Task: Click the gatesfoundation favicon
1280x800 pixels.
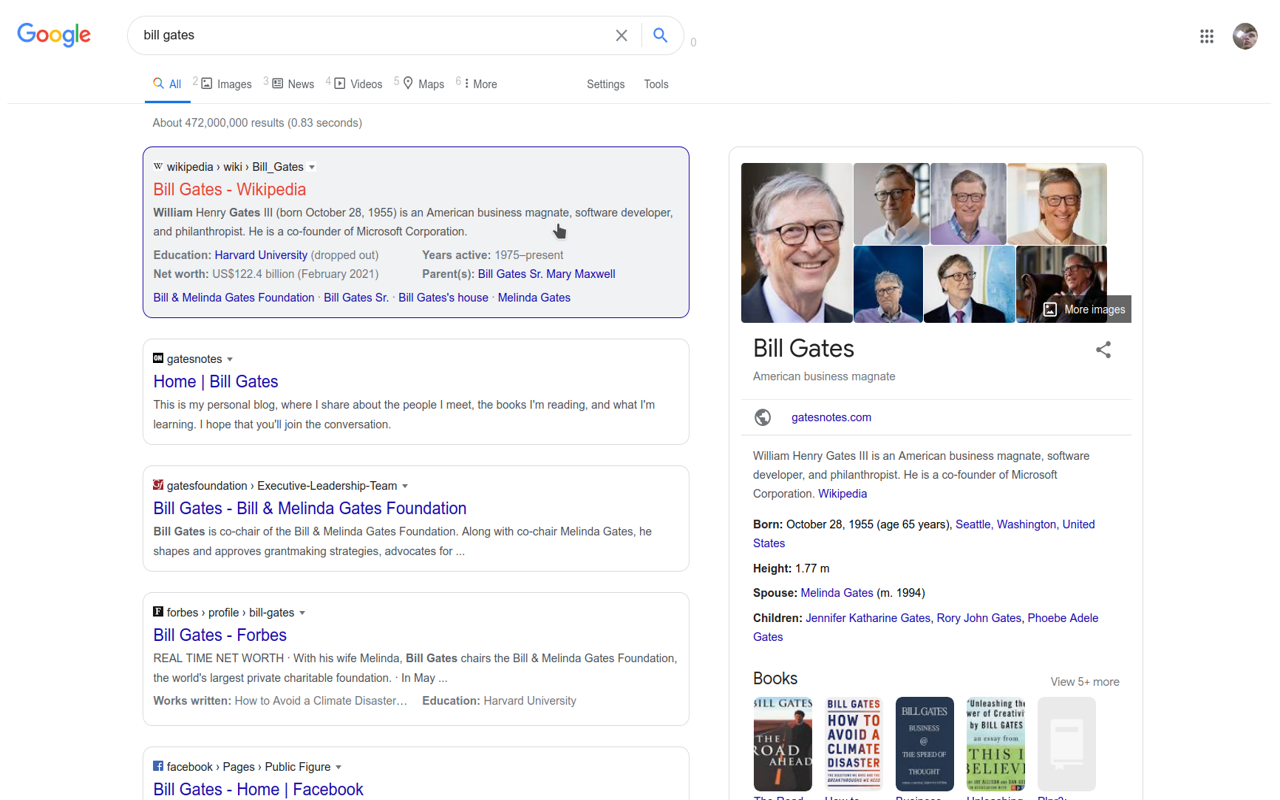Action: point(158,485)
